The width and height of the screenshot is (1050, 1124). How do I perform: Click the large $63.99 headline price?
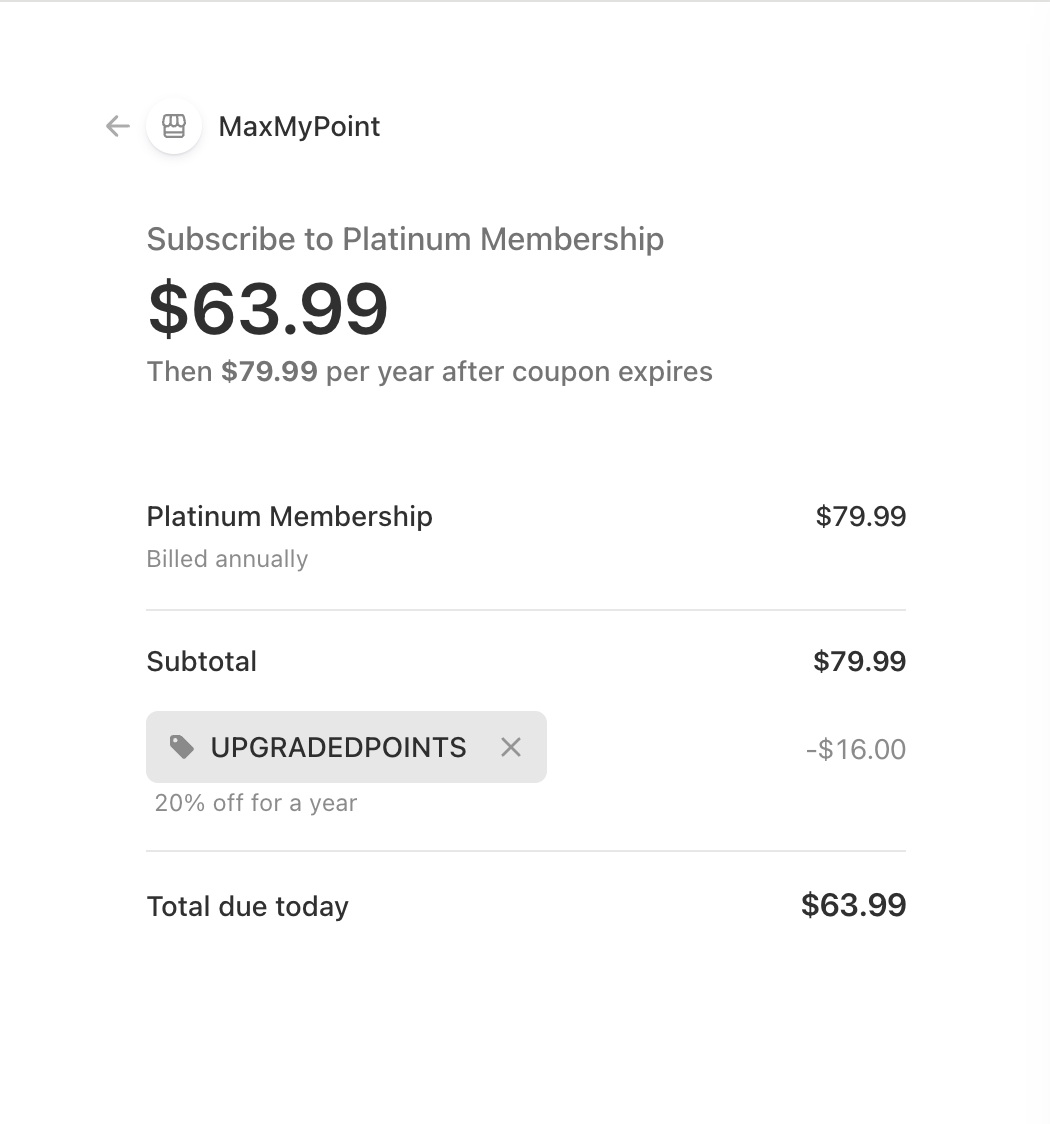pyautogui.click(x=268, y=308)
